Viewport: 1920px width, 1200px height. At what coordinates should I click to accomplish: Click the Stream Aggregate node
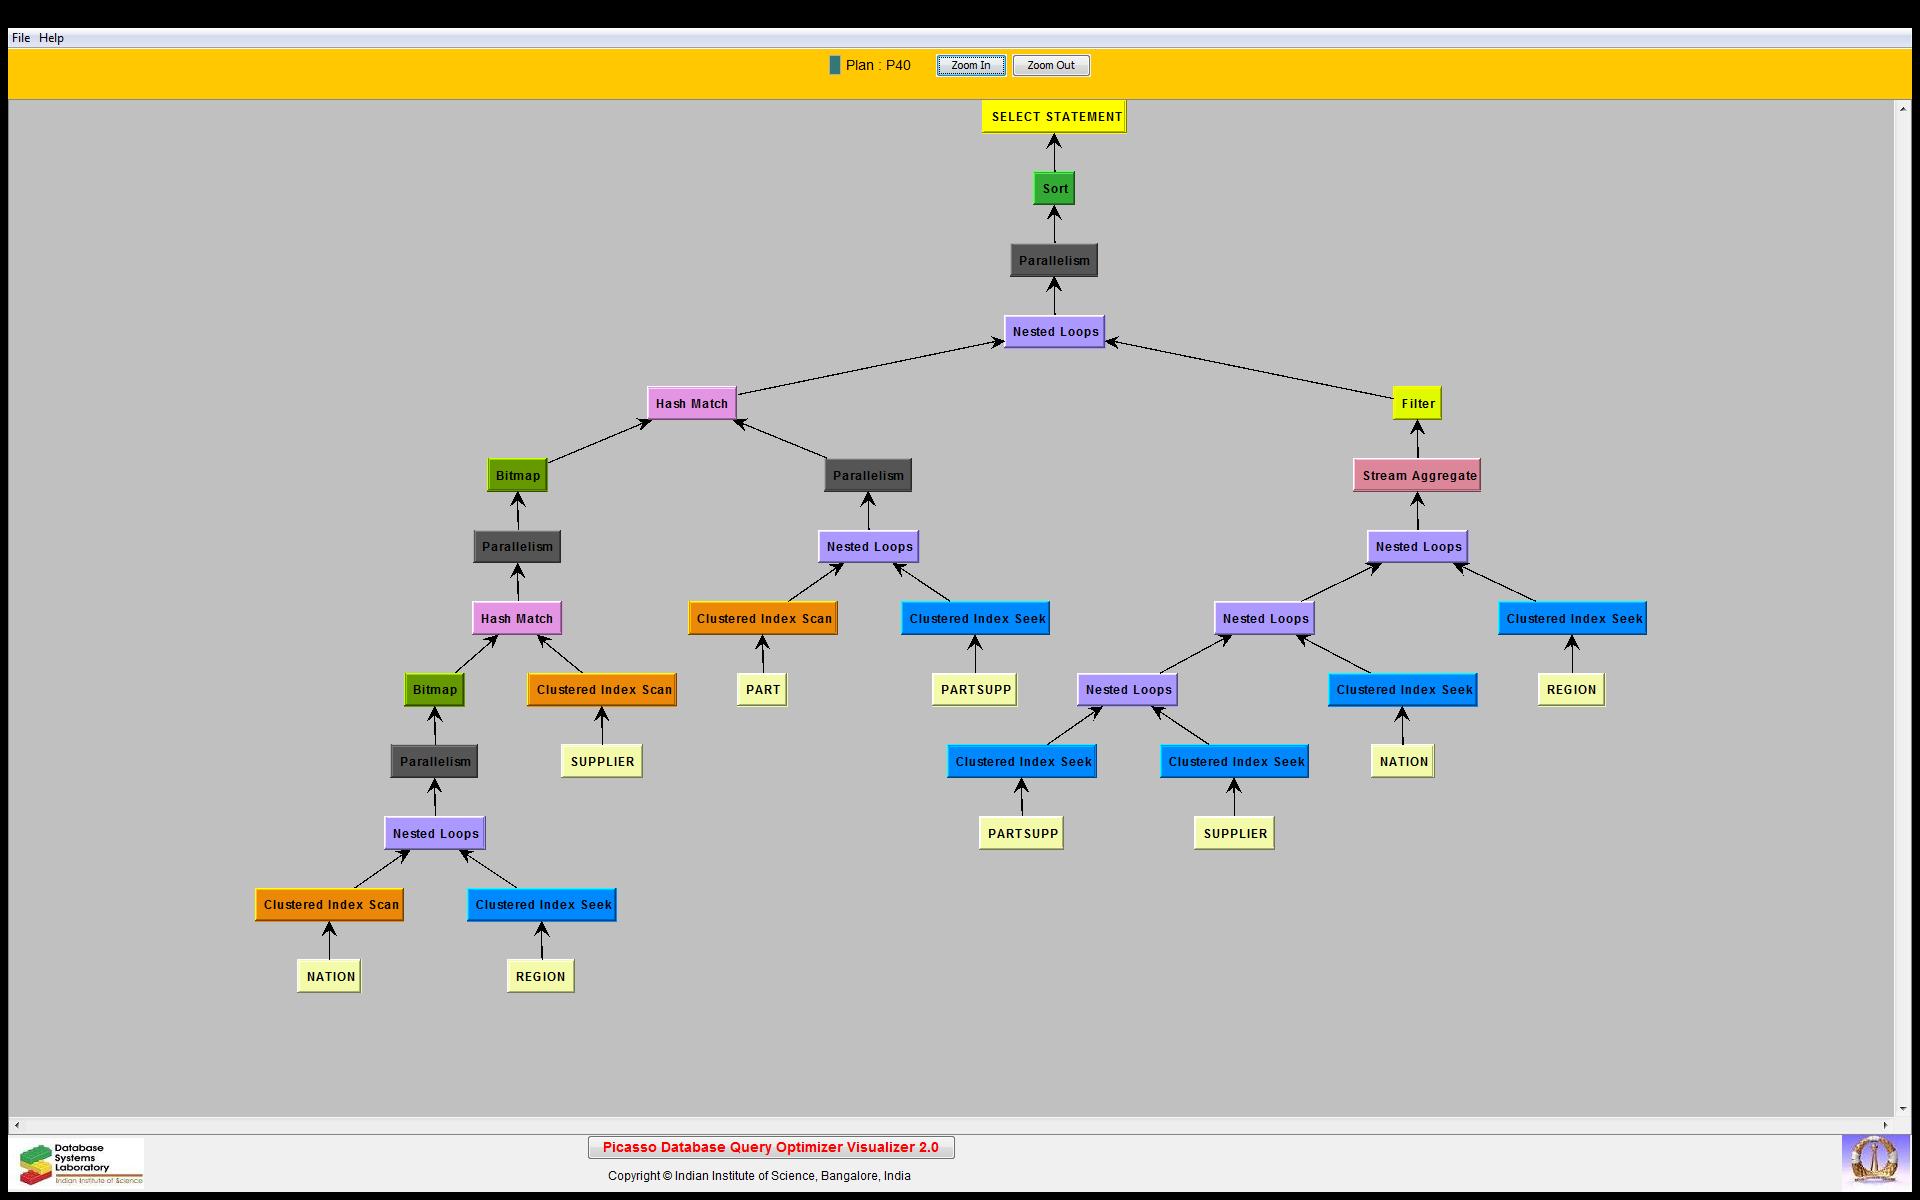click(x=1417, y=476)
